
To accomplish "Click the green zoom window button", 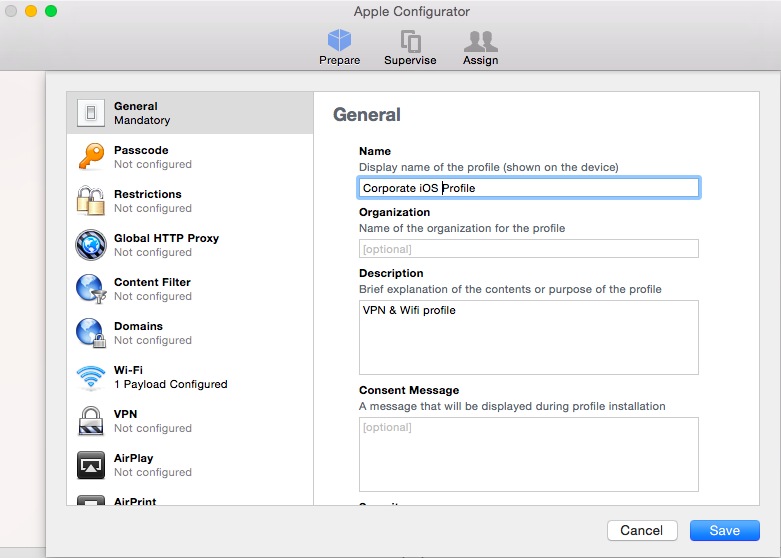I will coord(51,11).
